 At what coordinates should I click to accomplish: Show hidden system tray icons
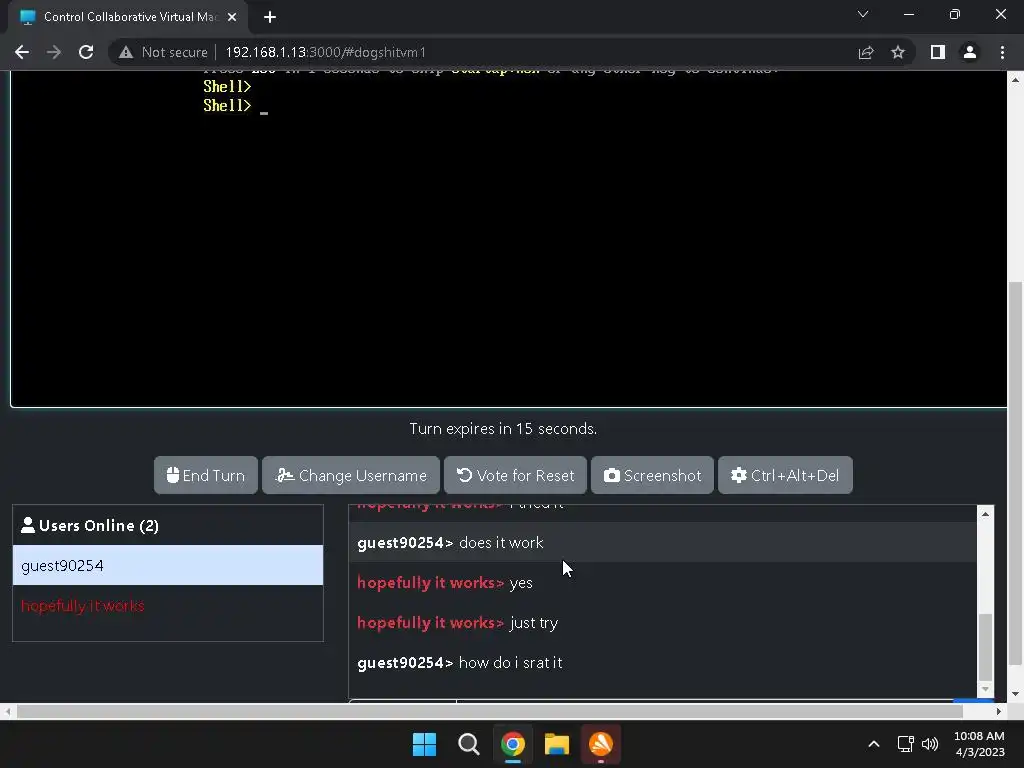pyautogui.click(x=874, y=744)
